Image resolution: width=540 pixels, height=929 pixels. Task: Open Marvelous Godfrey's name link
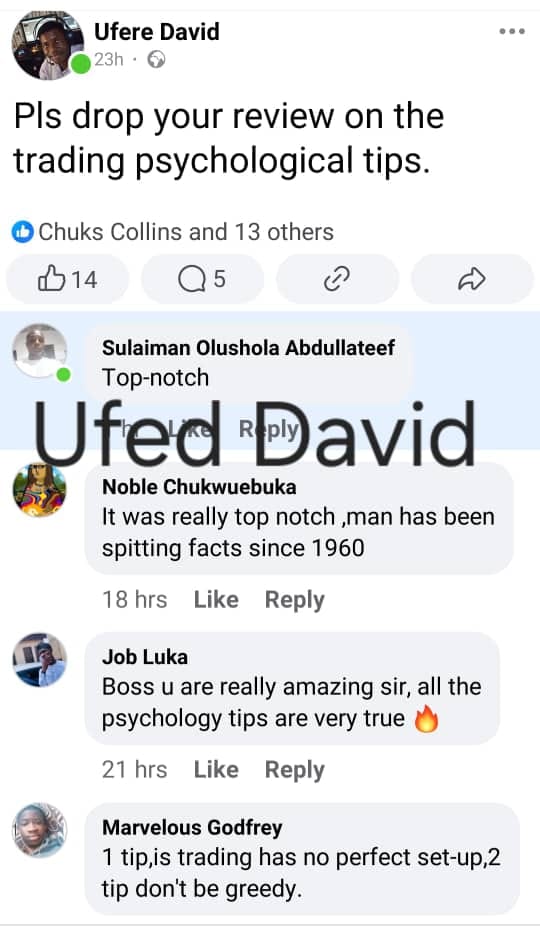[192, 828]
